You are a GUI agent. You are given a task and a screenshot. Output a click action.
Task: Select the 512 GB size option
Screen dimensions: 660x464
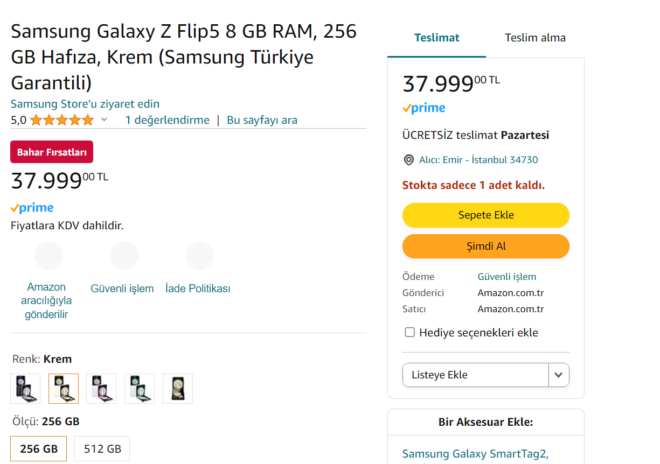click(x=103, y=449)
